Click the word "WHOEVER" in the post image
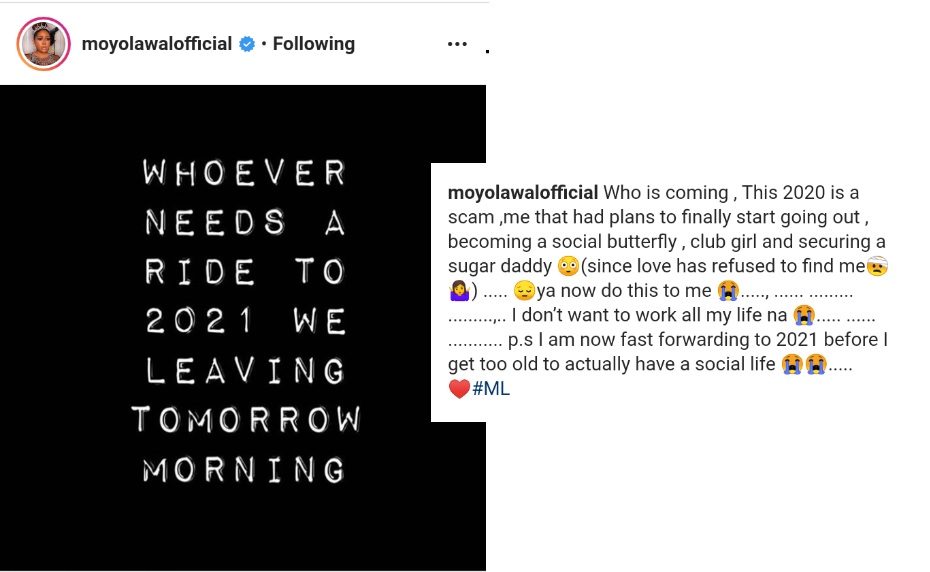Image resolution: width=930 pixels, height=572 pixels. click(x=245, y=172)
